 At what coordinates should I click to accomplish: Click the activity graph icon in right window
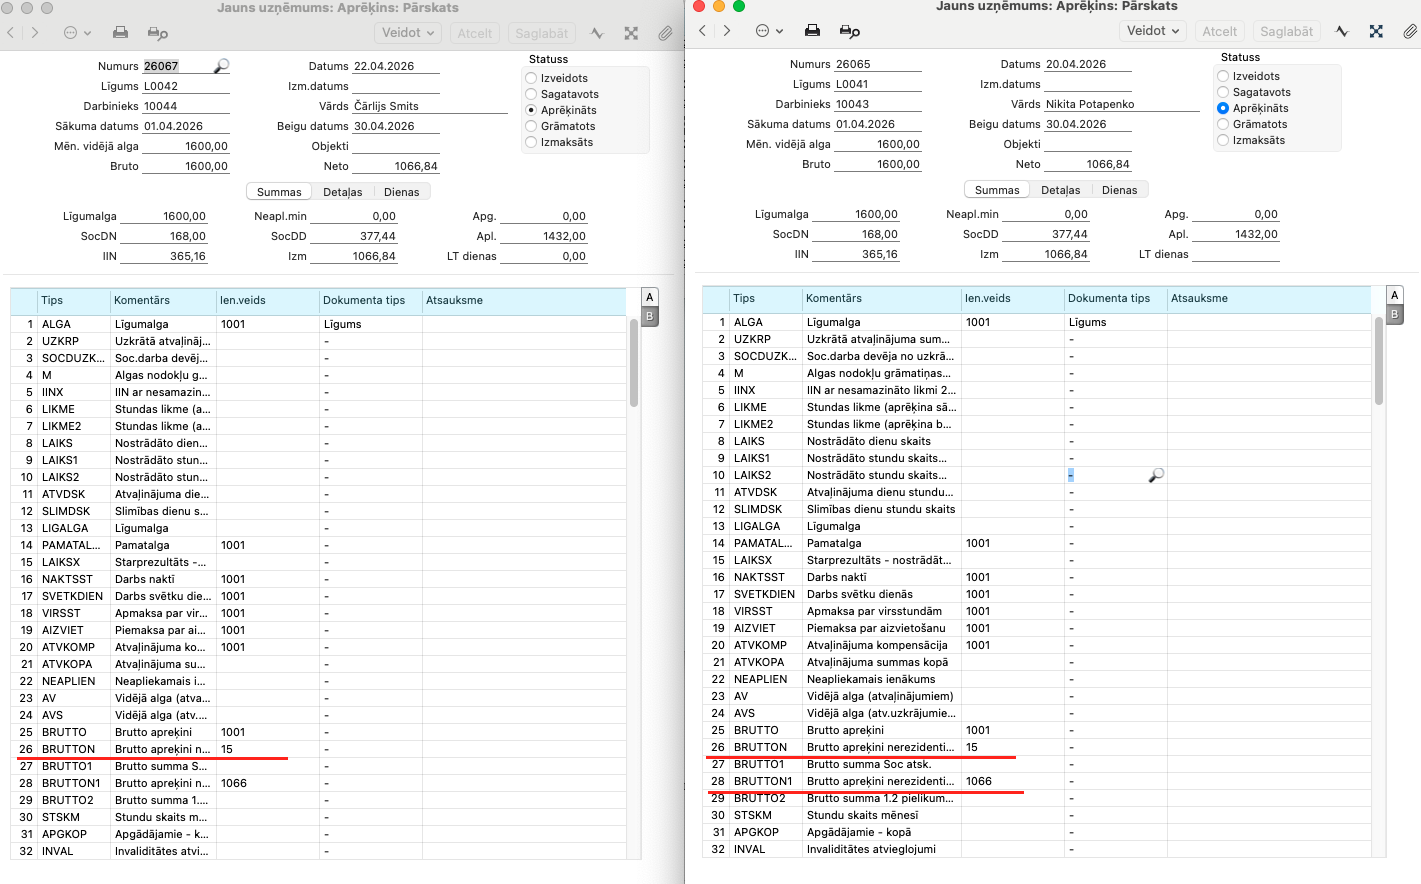pos(1342,31)
